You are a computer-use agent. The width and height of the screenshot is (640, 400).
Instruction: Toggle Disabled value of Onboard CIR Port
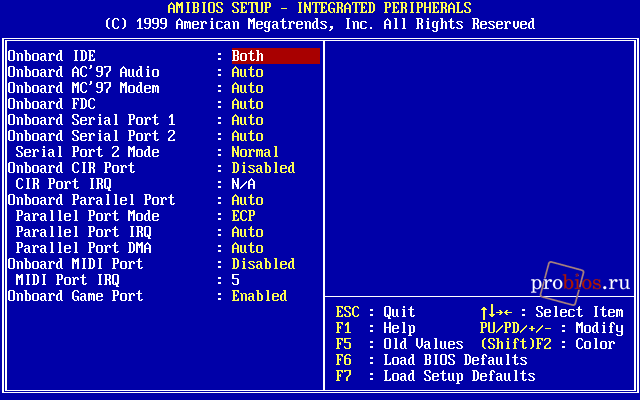[x=263, y=168]
